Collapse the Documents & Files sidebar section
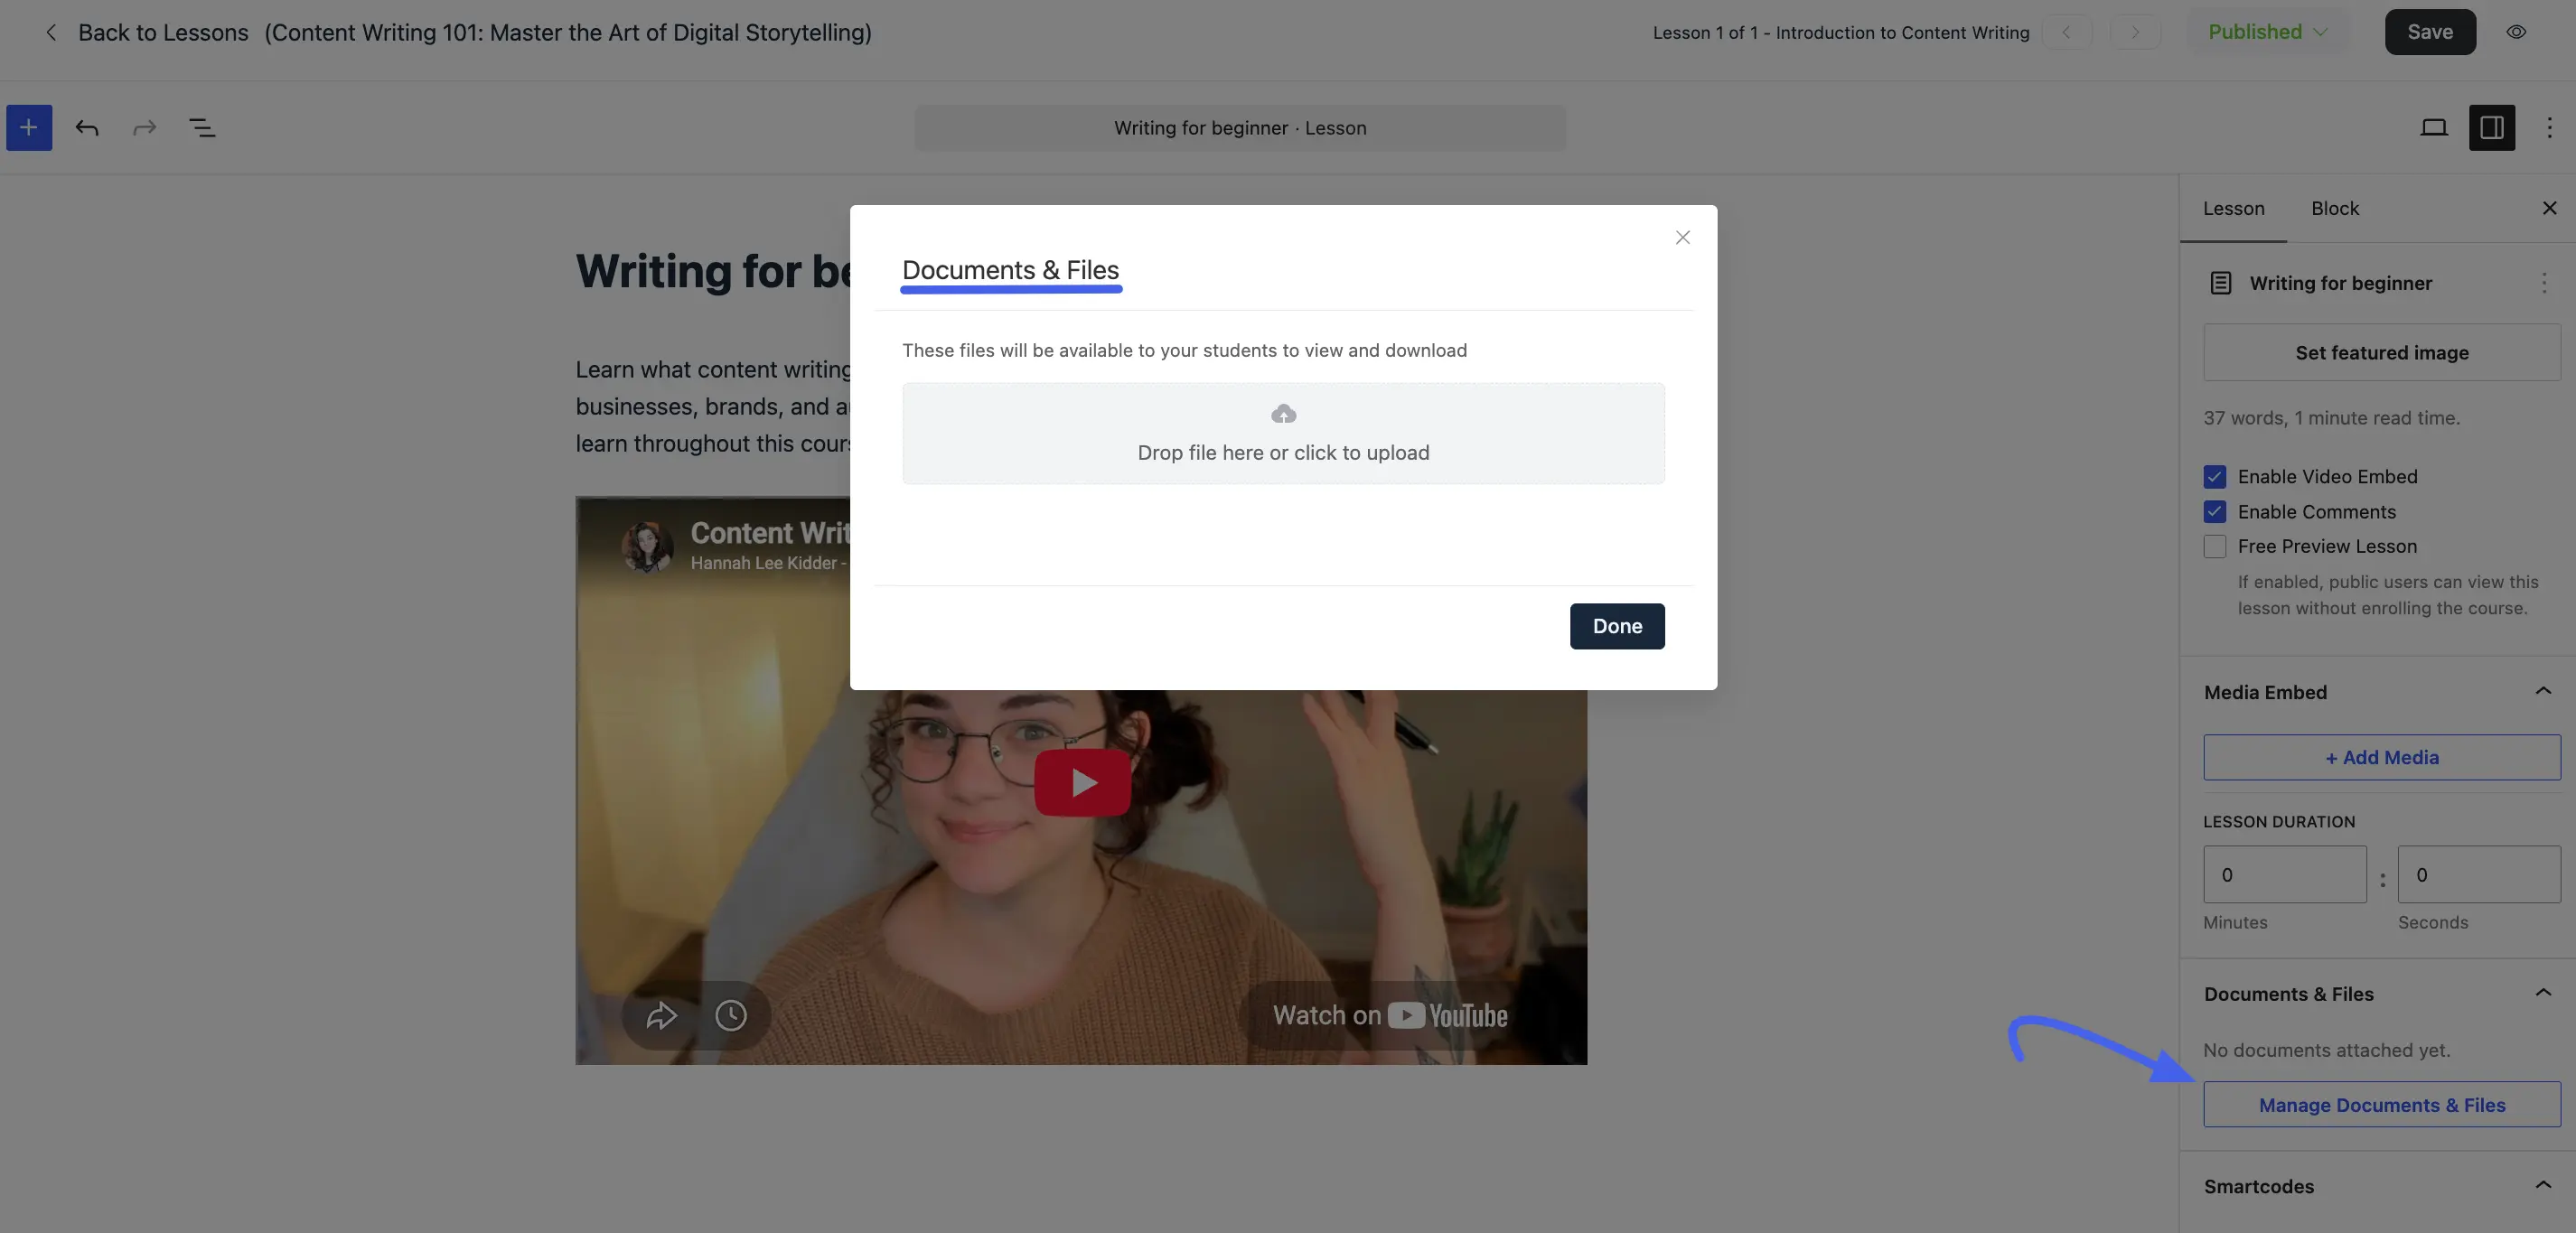Screen dimensions: 2576x1233 [2543, 993]
